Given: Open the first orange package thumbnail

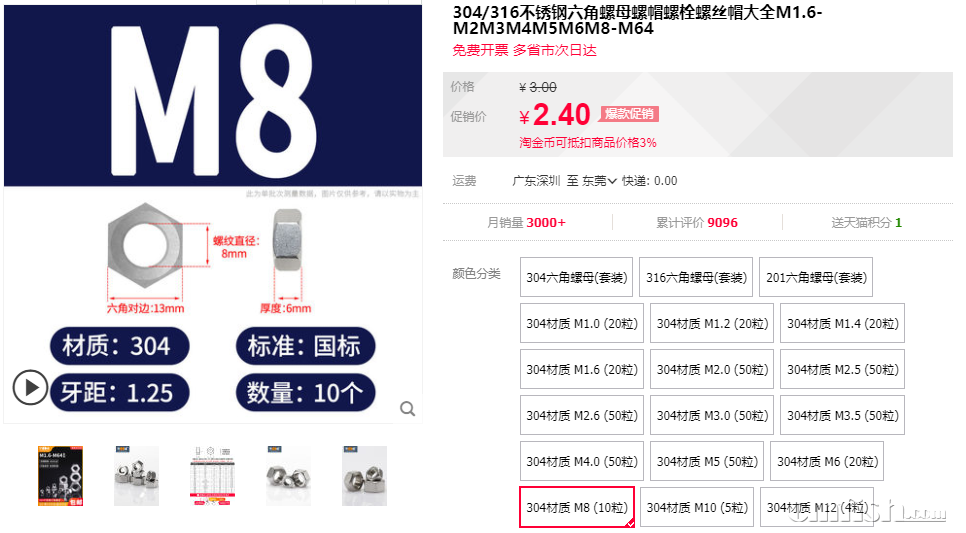Looking at the screenshot, I should [x=60, y=476].
